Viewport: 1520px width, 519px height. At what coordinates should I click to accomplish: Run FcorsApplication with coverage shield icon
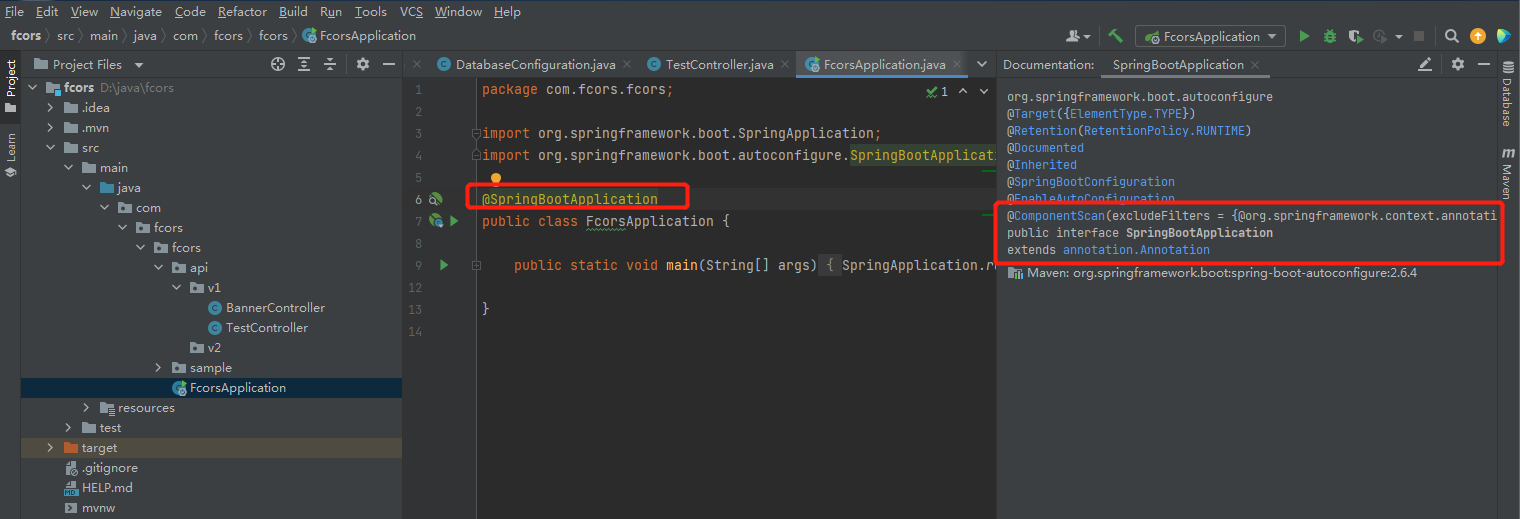pos(1355,36)
